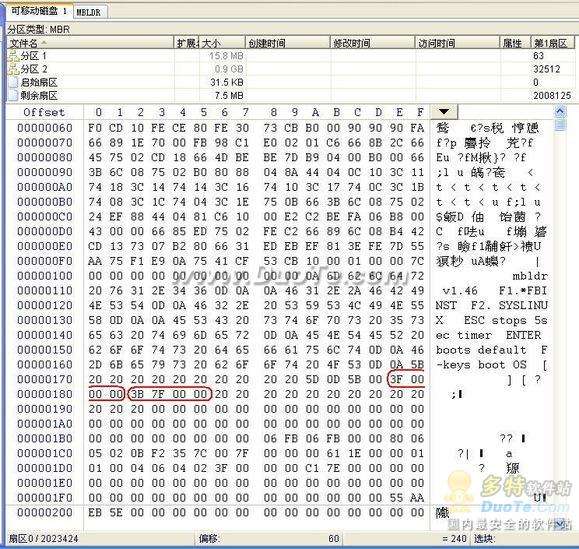Click the 55 AA signature bytes
Viewport: 579px width, 549px height.
coord(407,498)
